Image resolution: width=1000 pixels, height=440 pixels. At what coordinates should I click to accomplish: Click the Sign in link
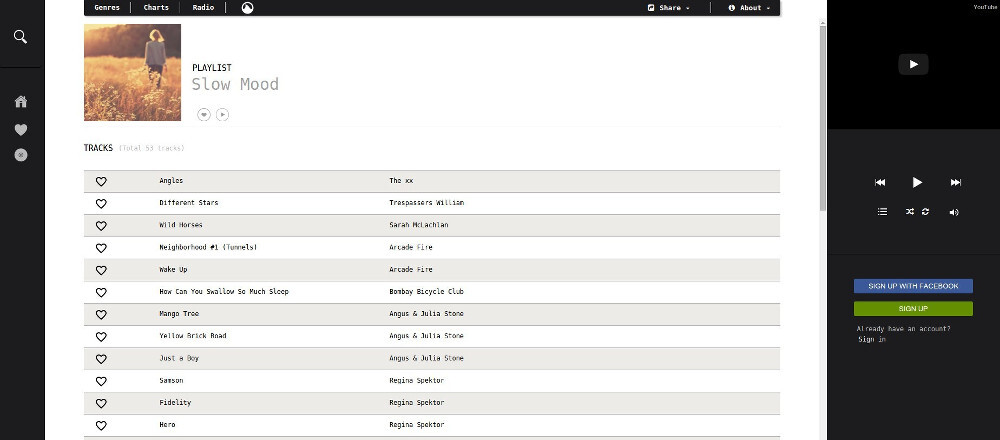coord(871,340)
